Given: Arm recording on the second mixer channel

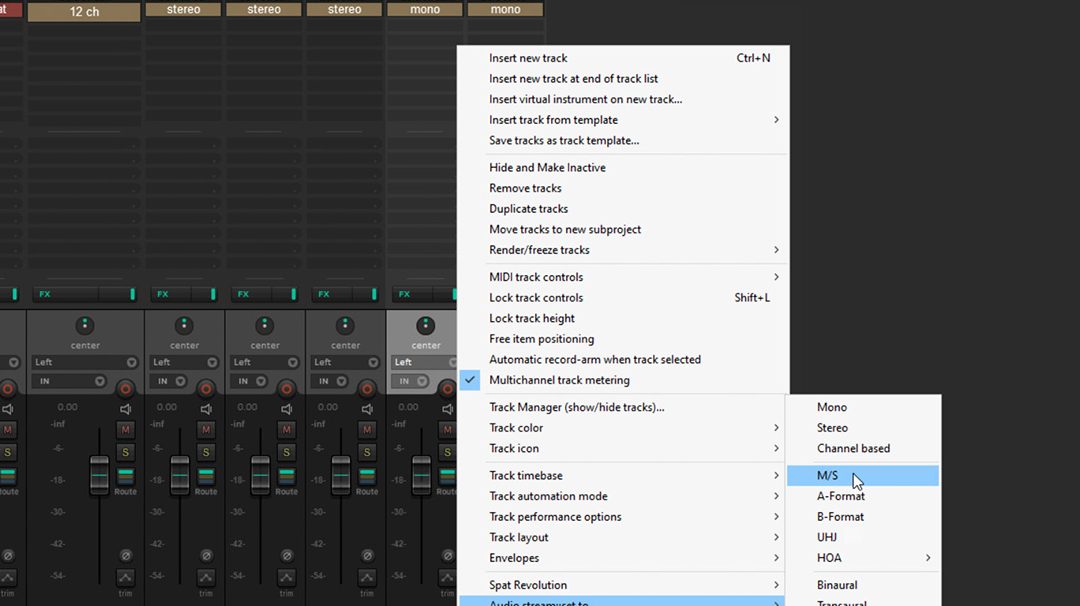Looking at the screenshot, I should coord(208,386).
